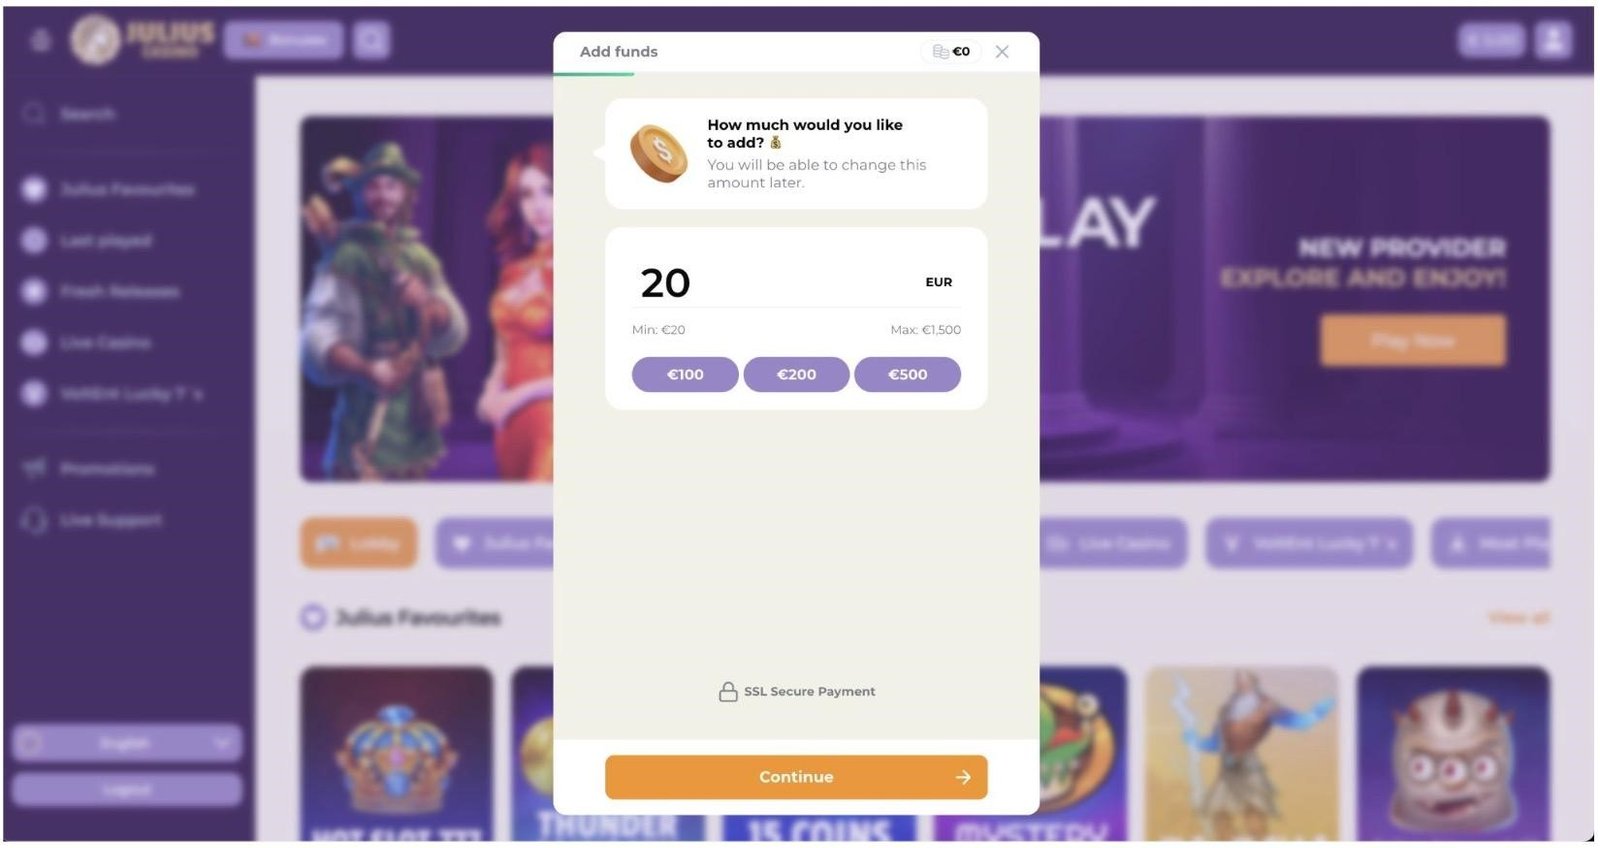The width and height of the screenshot is (1600, 848).
Task: Click the Julius casino logo
Action: point(141,40)
